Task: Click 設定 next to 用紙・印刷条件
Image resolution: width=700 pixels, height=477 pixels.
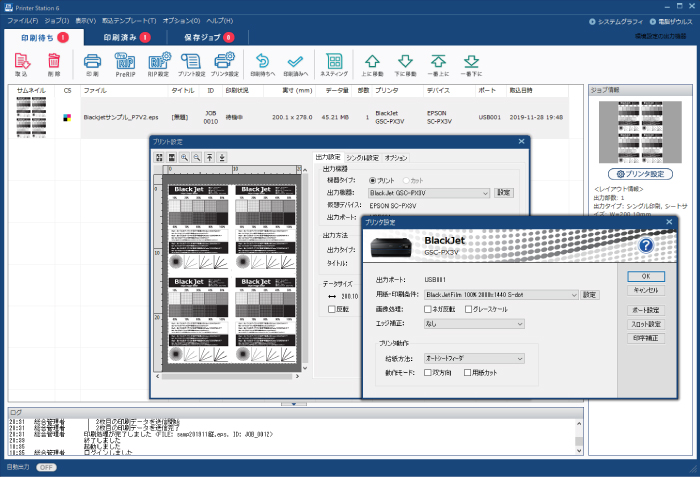Action: pyautogui.click(x=589, y=295)
